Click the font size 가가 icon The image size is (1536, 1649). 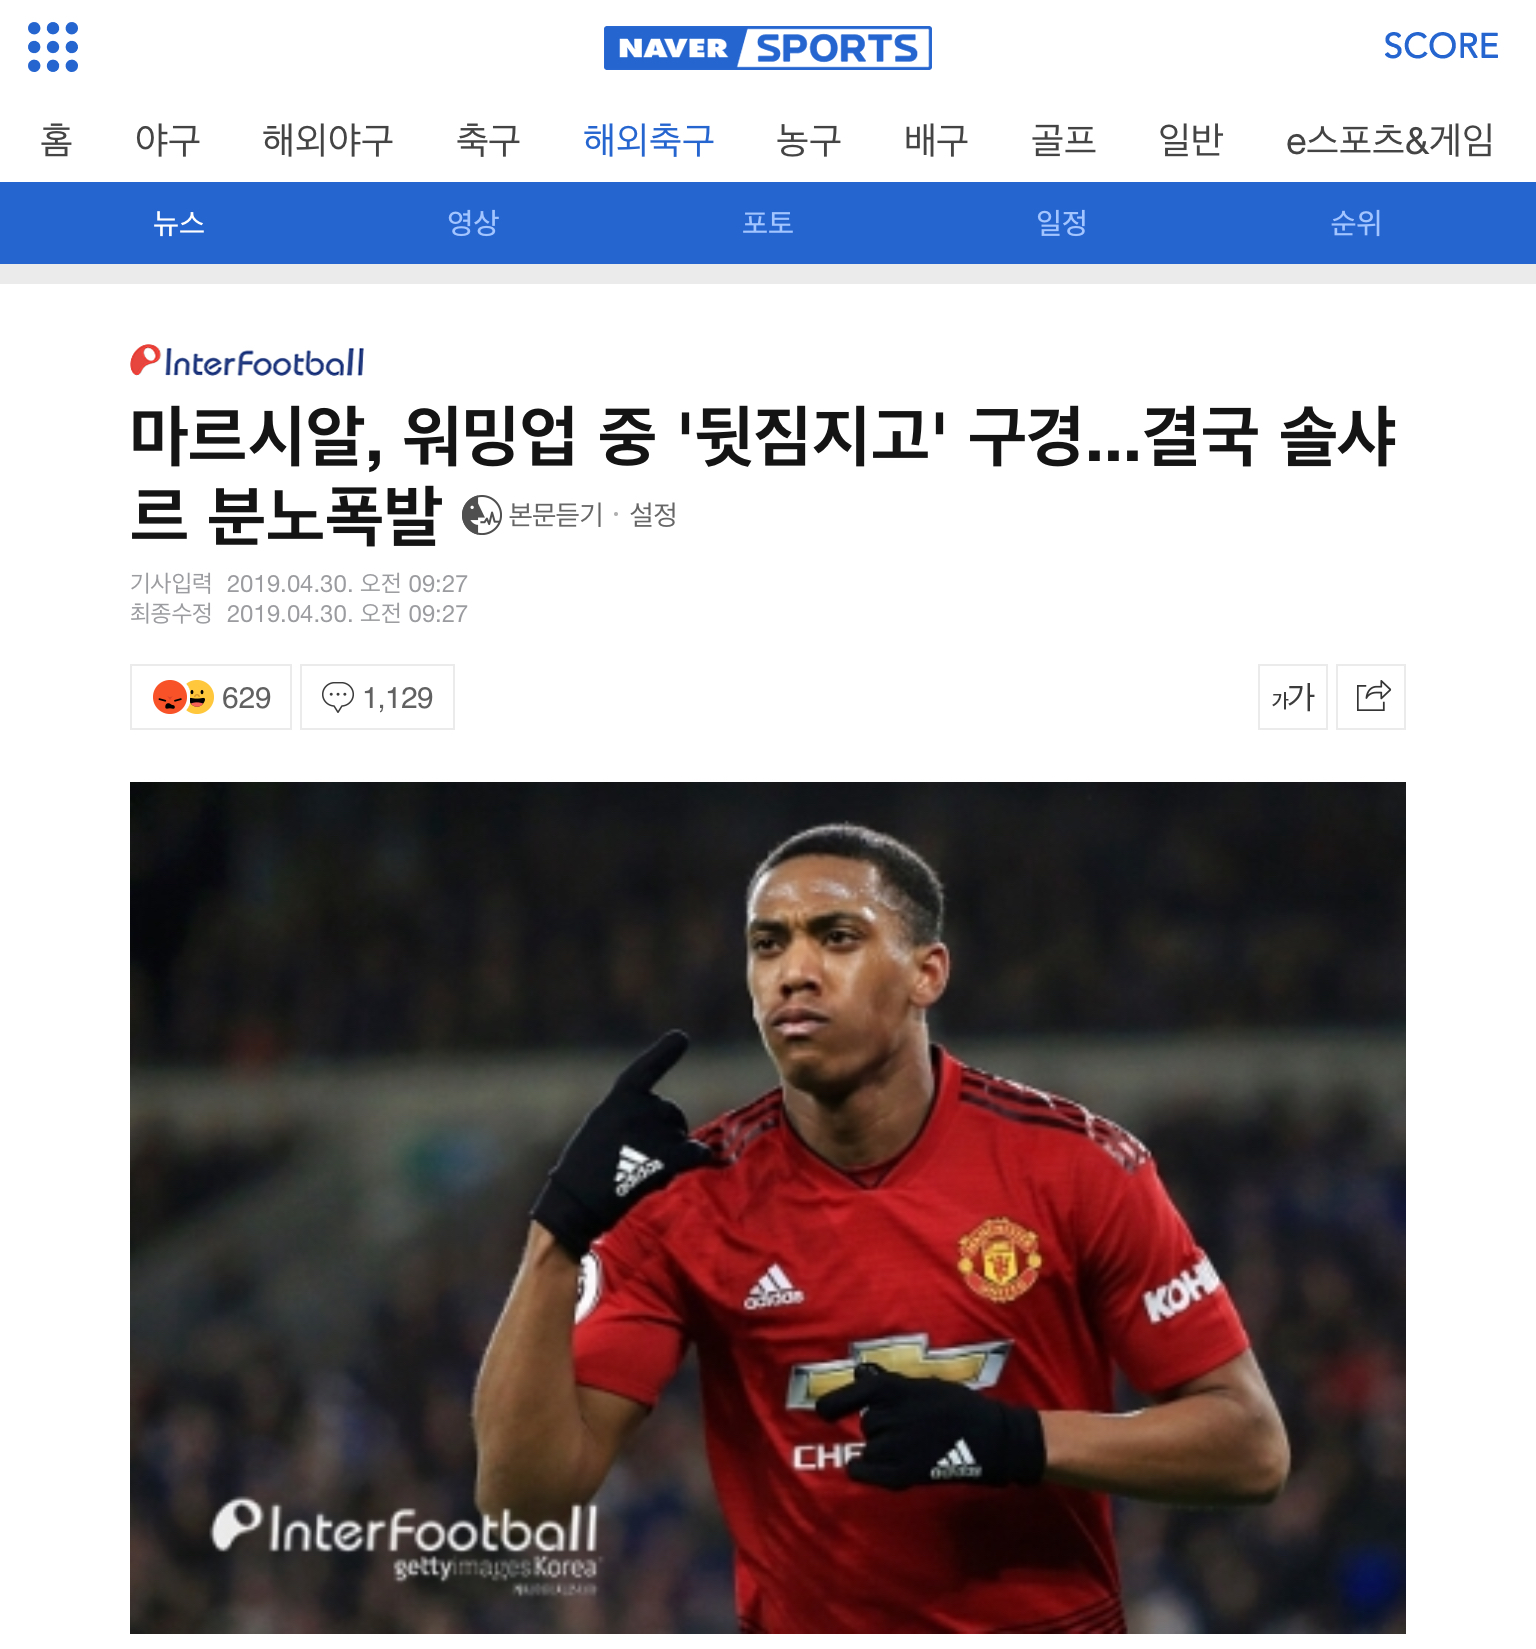tap(1293, 697)
